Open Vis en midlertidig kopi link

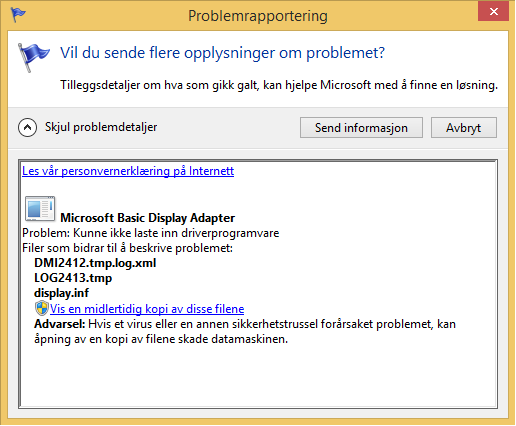[x=147, y=309]
